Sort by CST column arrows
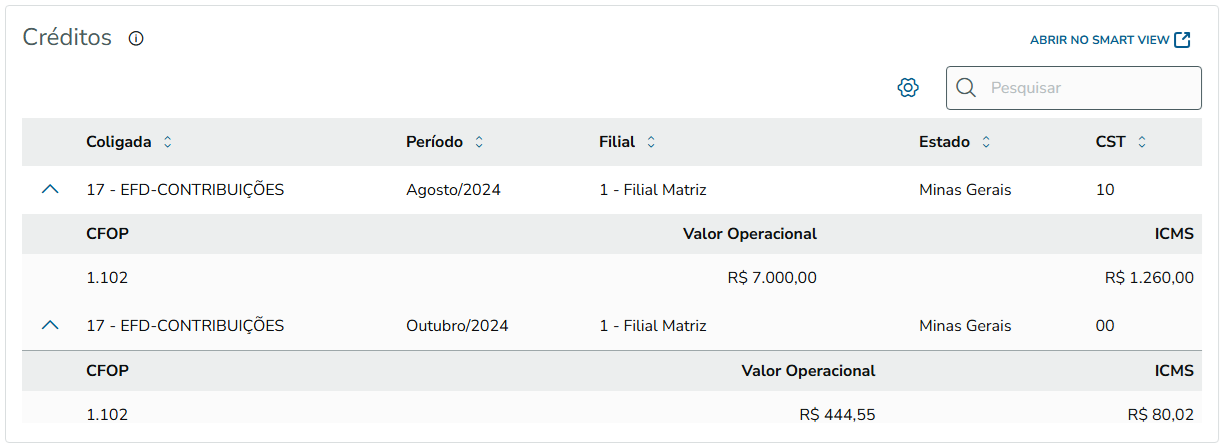The image size is (1225, 448). click(x=1141, y=142)
